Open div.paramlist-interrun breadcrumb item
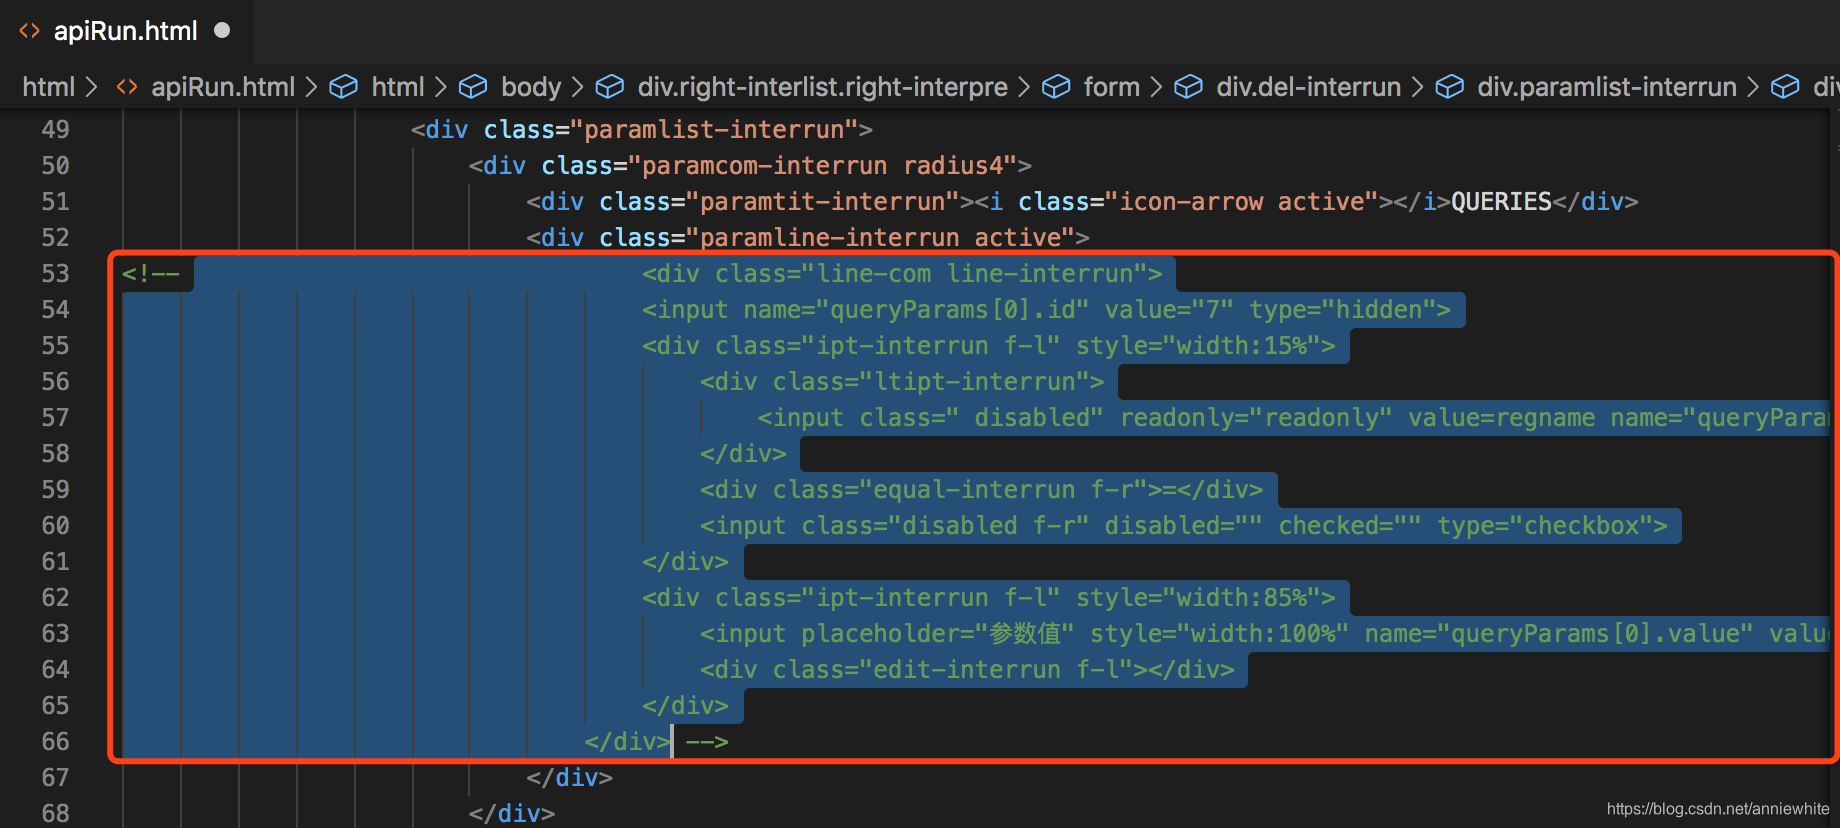The width and height of the screenshot is (1840, 828). 1607,87
